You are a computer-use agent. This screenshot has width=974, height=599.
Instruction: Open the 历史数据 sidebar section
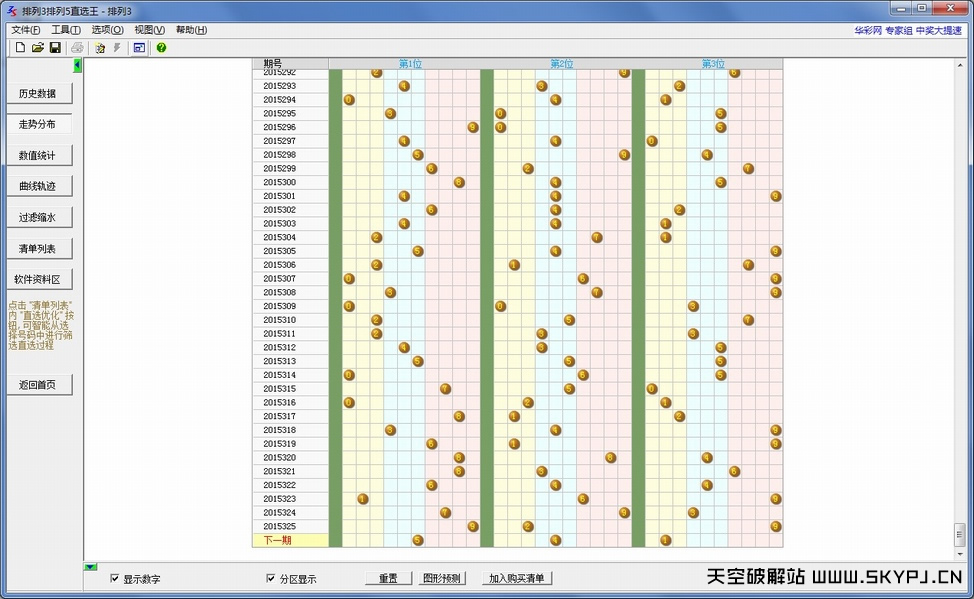point(39,94)
